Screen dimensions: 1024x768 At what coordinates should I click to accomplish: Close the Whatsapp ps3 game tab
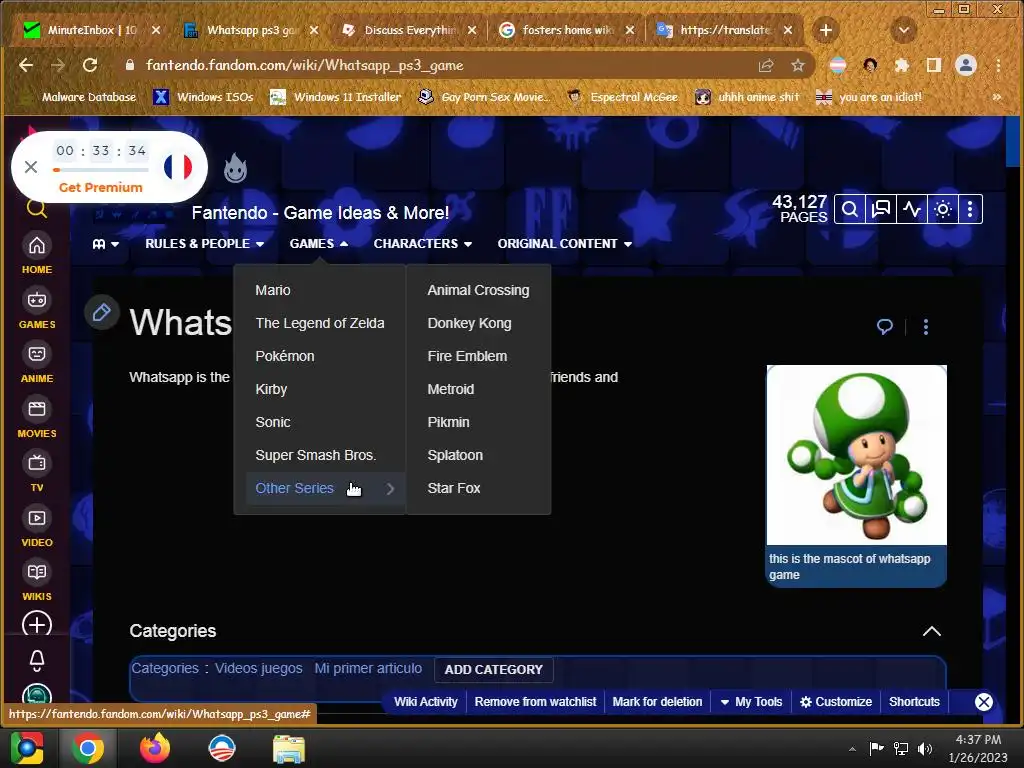(x=314, y=30)
